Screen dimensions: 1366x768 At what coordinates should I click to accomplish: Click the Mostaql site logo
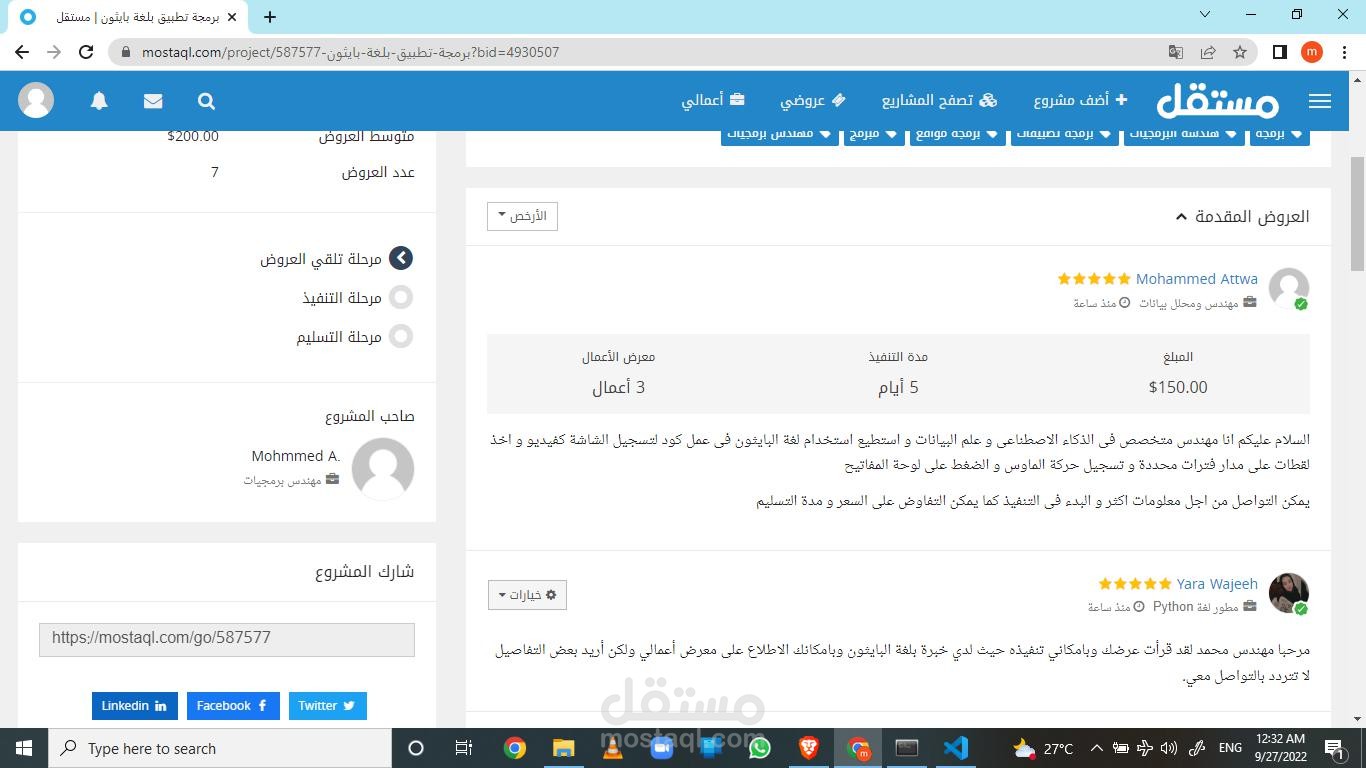point(1217,100)
